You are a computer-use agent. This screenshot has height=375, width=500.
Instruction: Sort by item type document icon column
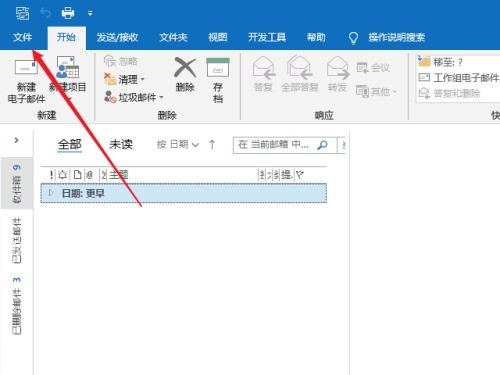click(x=78, y=174)
